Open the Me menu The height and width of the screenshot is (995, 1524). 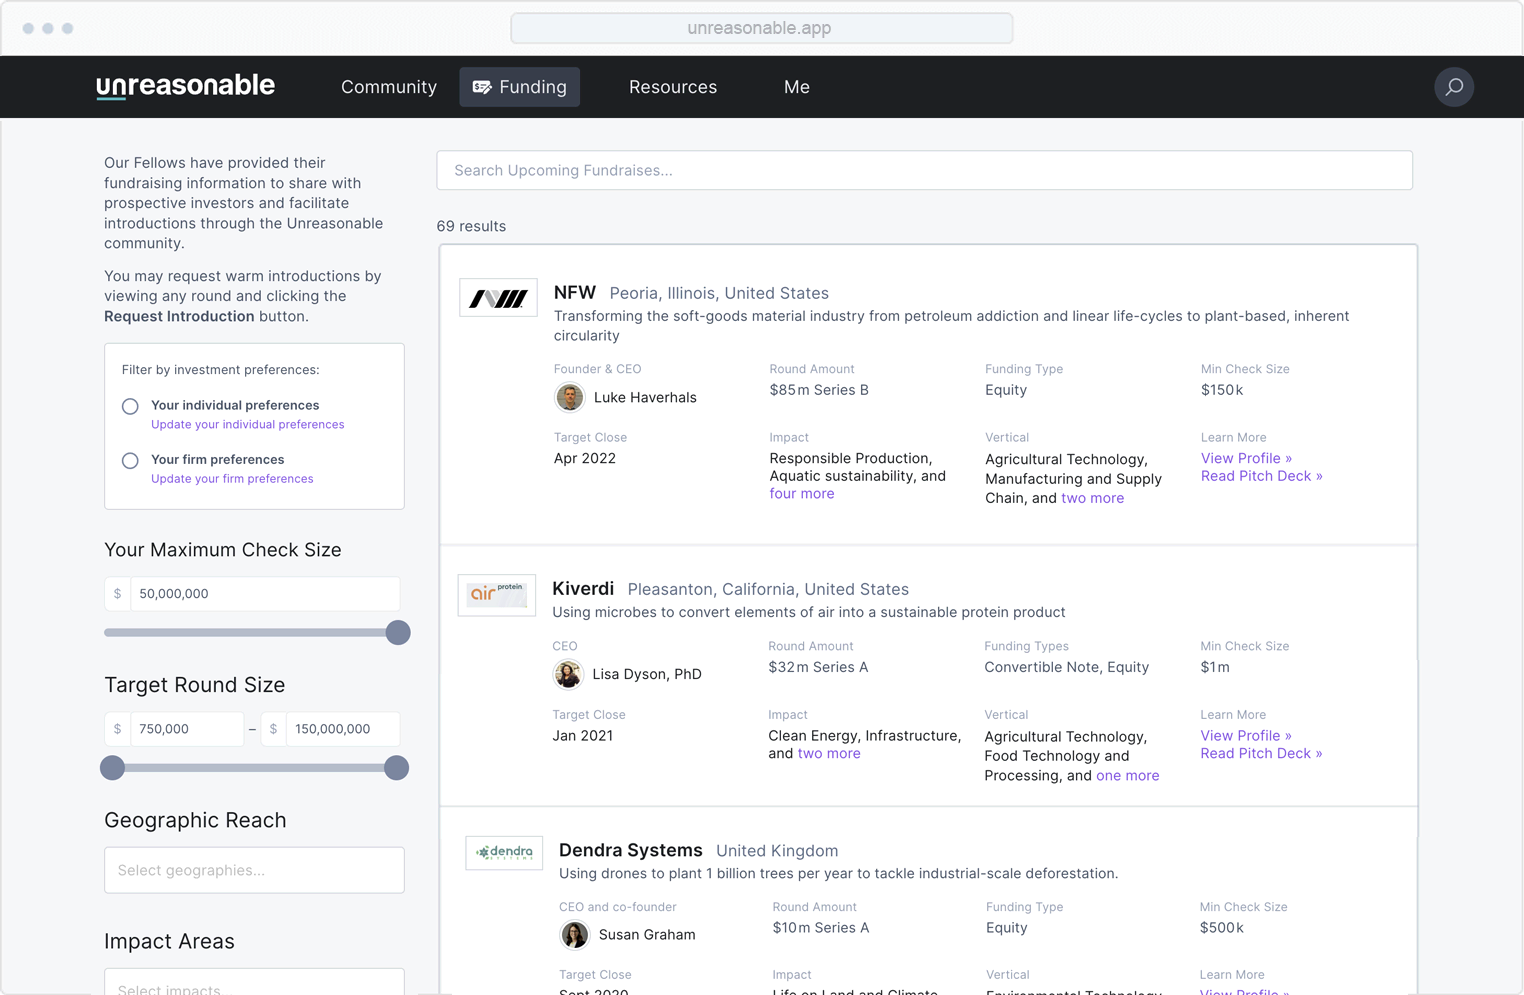(797, 87)
